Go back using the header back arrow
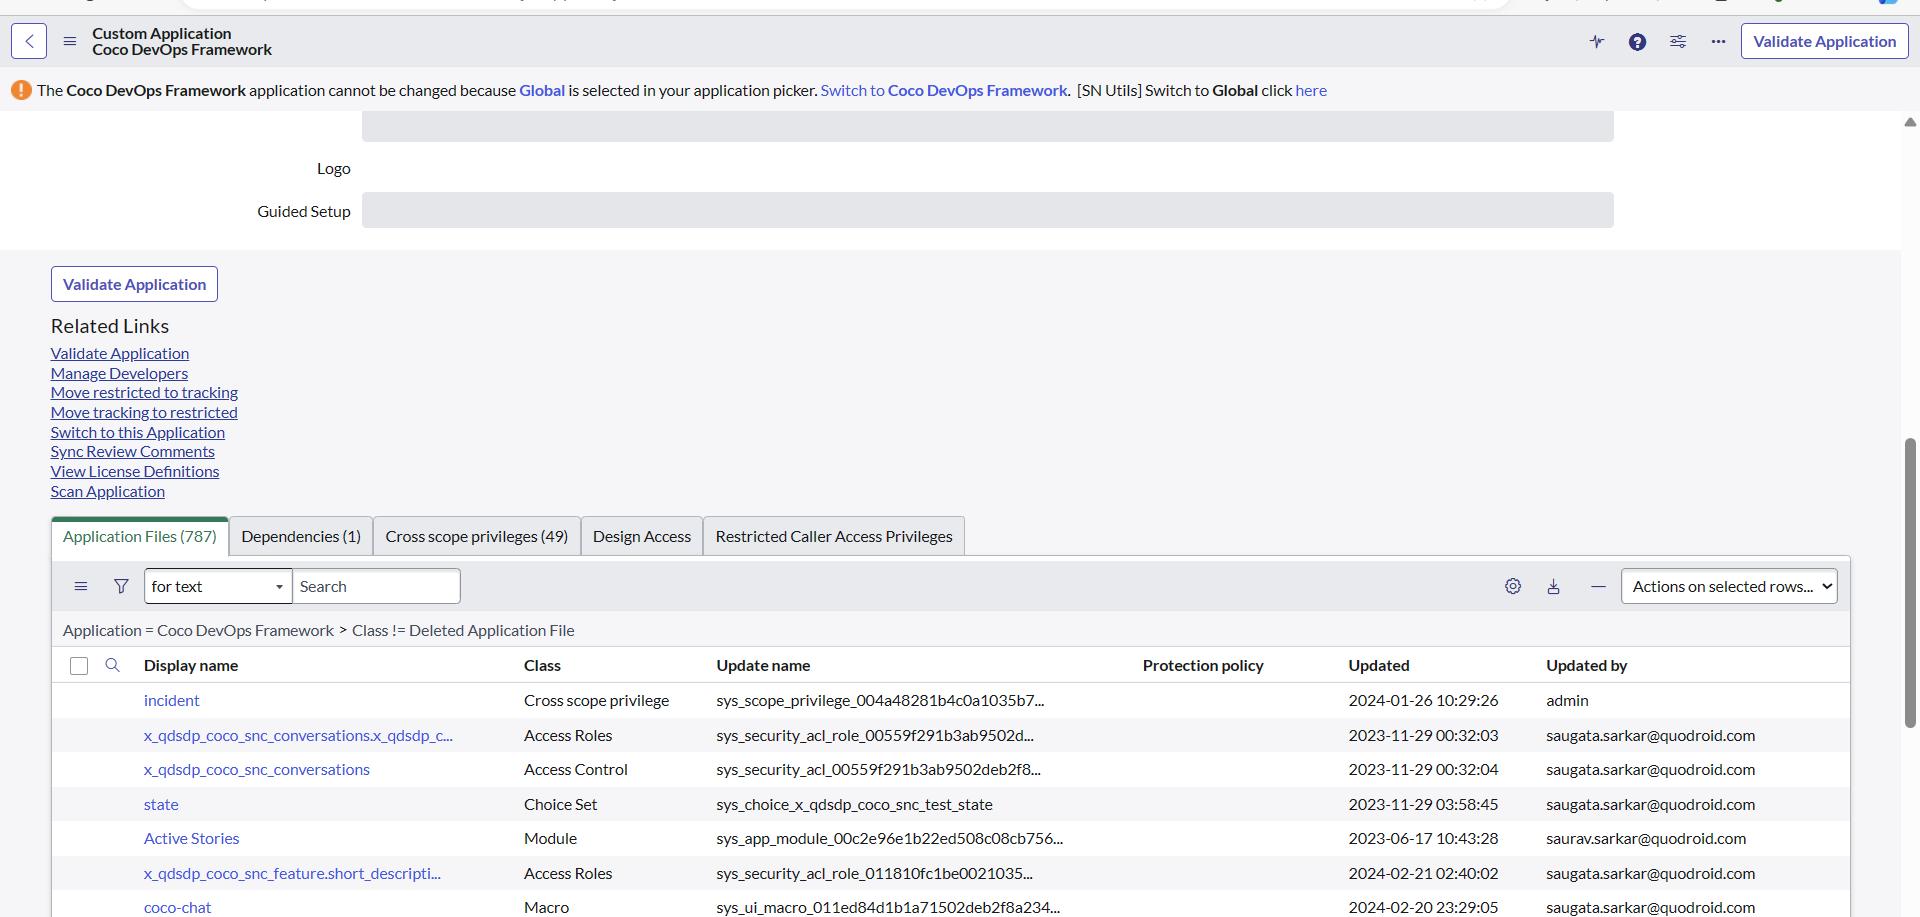The image size is (1920, 917). (x=29, y=41)
